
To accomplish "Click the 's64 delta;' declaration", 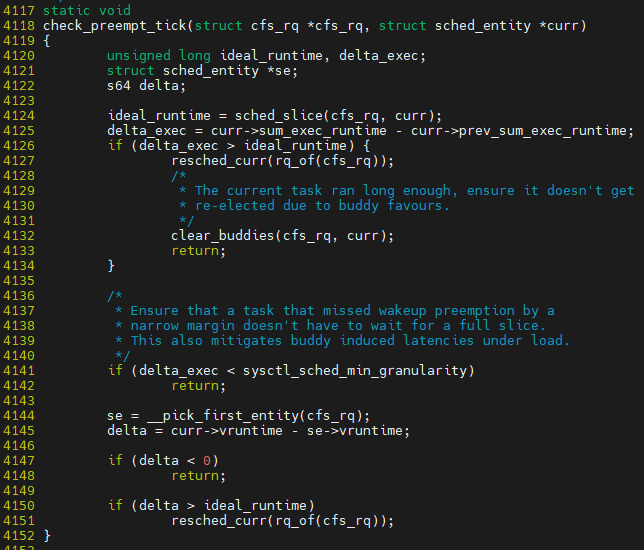I will tap(146, 86).
